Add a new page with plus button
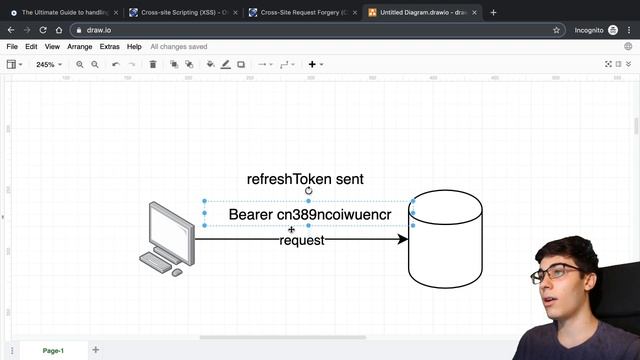Screen dimensions: 640x360 pos(96,350)
